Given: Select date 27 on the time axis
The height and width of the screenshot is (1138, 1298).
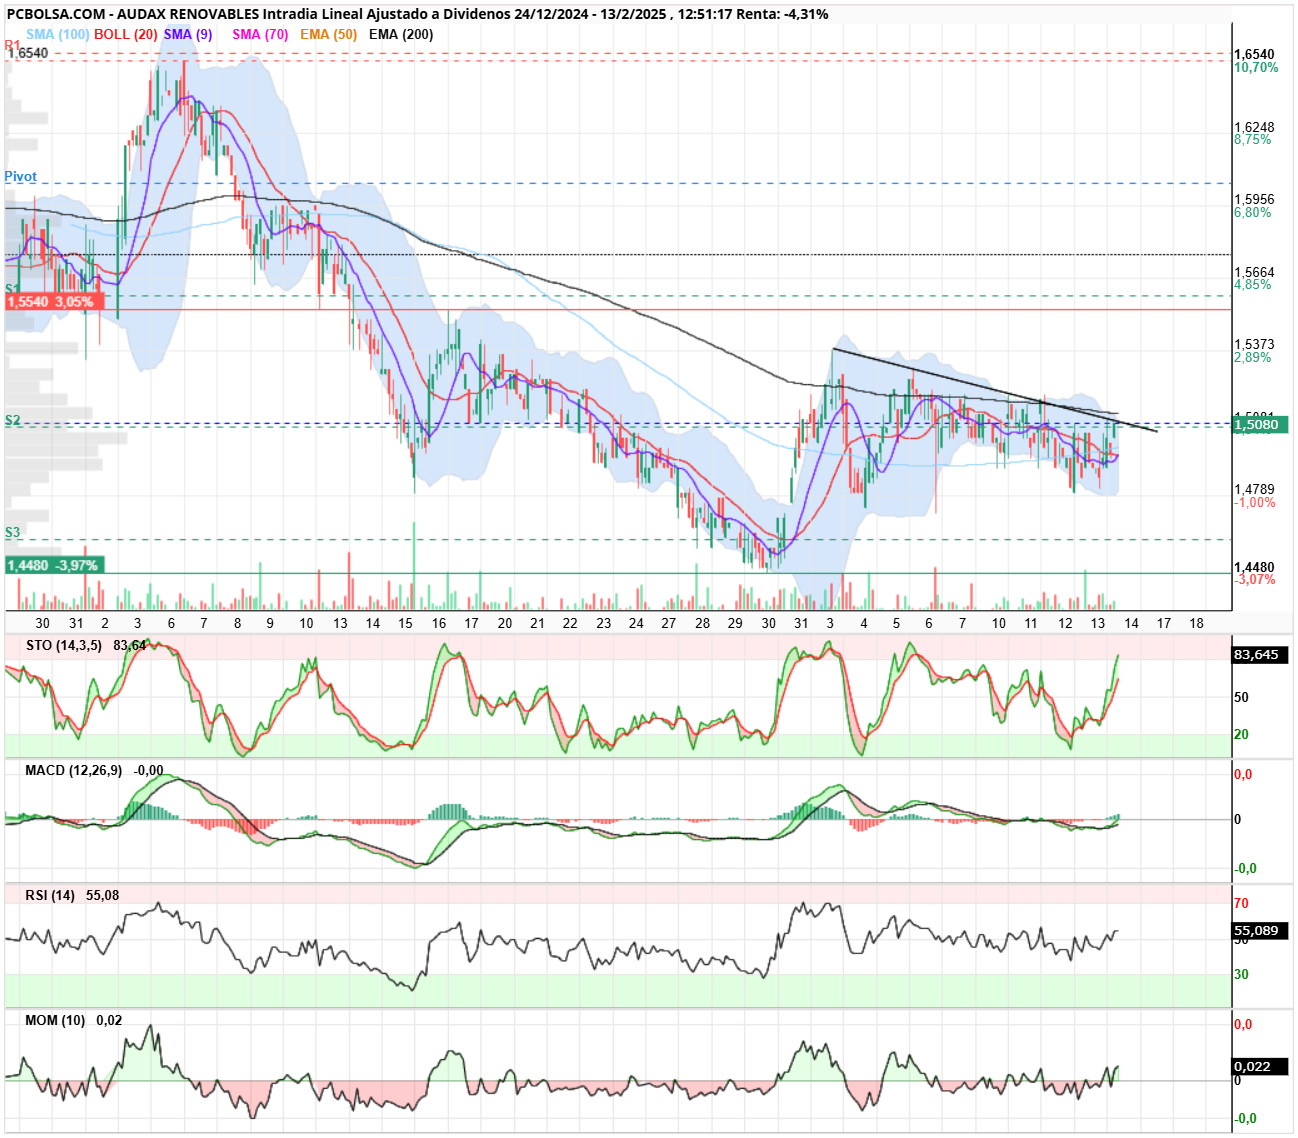Looking at the screenshot, I should [x=669, y=623].
